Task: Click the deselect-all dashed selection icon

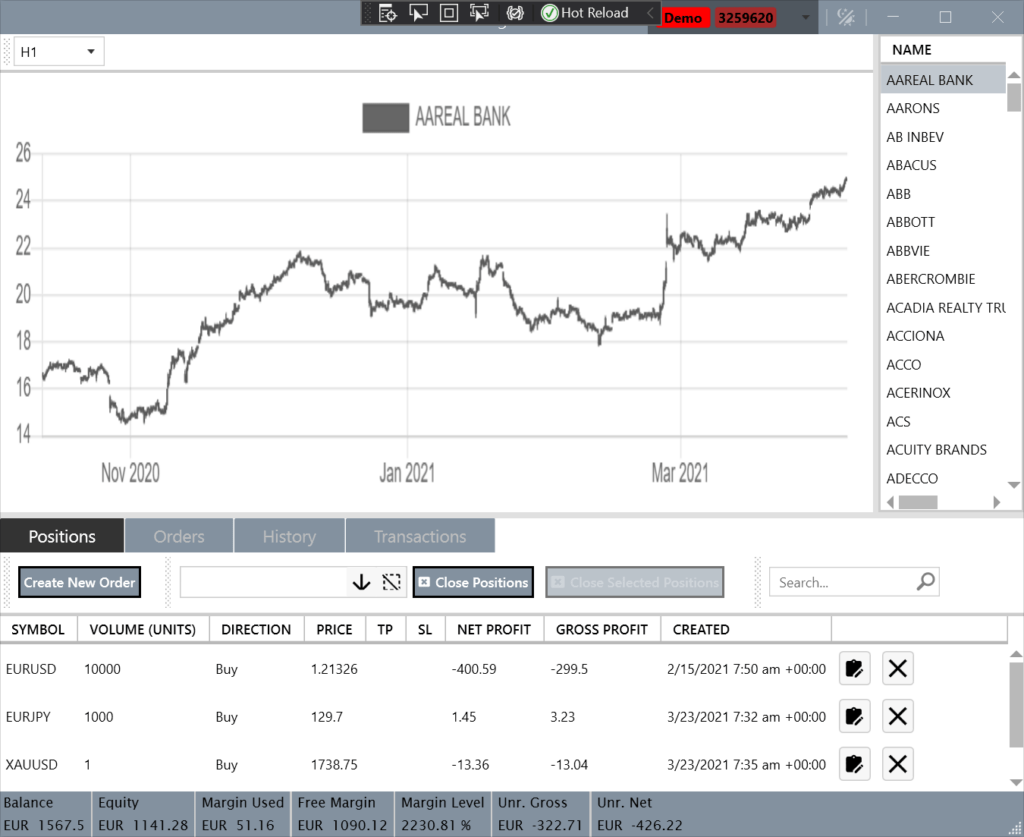Action: [x=391, y=581]
